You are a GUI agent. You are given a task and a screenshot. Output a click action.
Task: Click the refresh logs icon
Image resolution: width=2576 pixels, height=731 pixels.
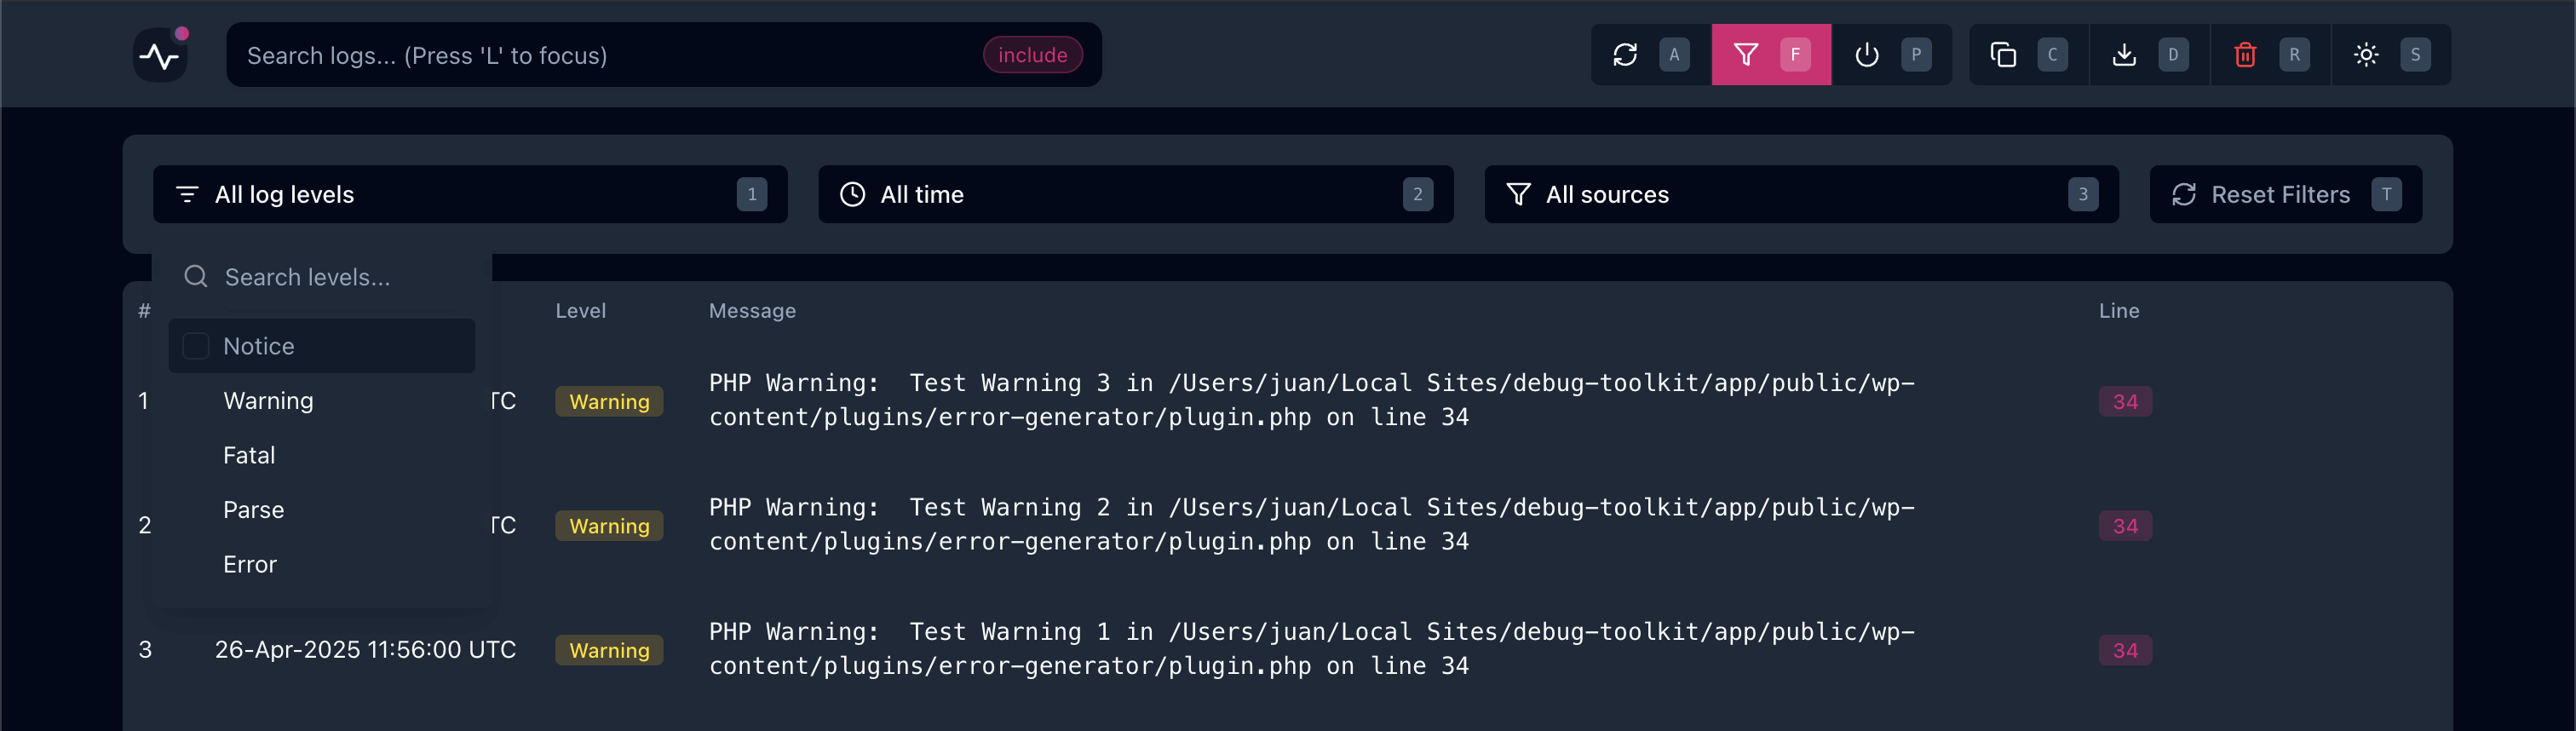pyautogui.click(x=1625, y=55)
